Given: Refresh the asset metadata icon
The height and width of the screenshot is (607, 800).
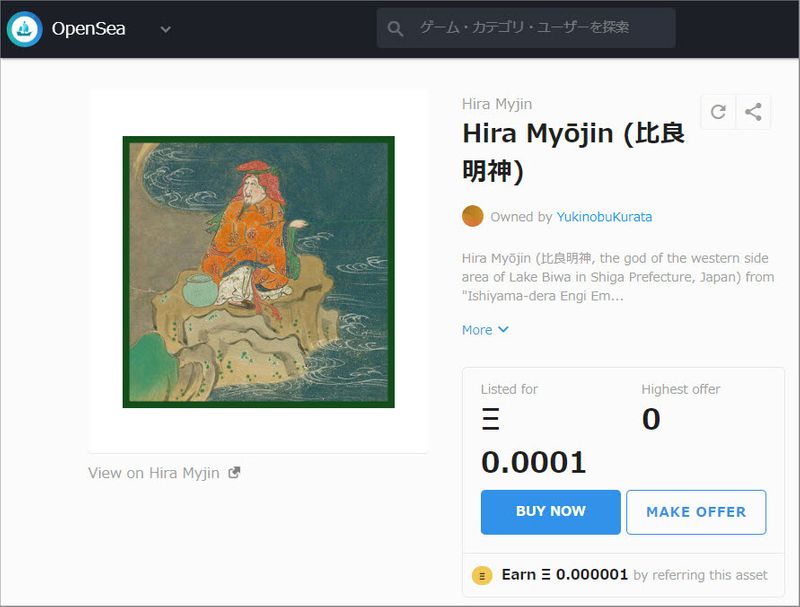Looking at the screenshot, I should pyautogui.click(x=718, y=112).
